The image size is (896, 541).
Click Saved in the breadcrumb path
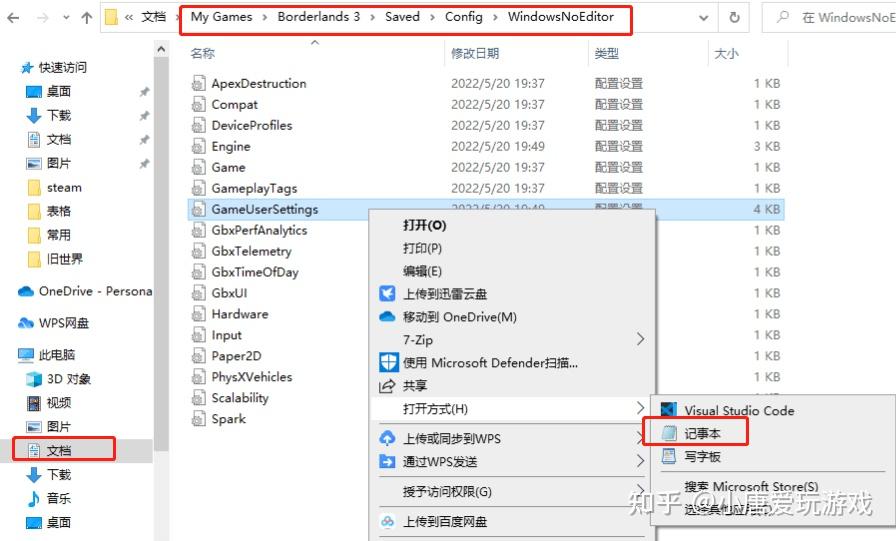(402, 17)
